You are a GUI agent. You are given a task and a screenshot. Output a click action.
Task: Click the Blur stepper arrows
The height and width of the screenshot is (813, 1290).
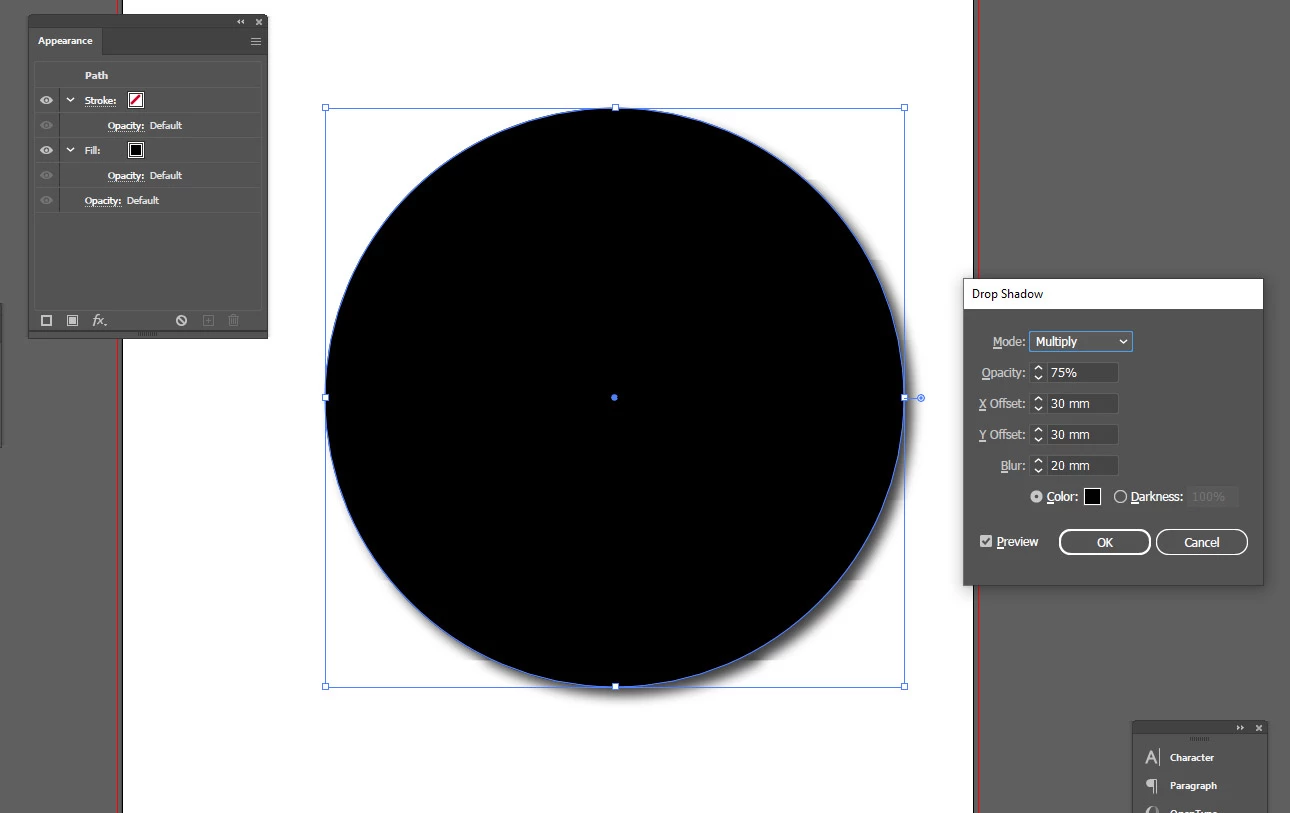(1038, 466)
